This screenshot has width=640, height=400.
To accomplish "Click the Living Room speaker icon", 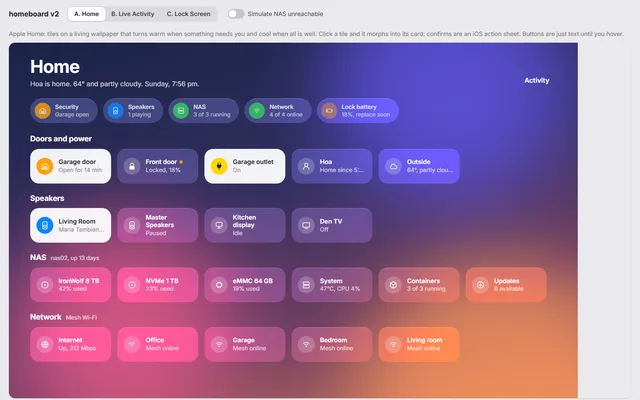I will click(x=45, y=225).
